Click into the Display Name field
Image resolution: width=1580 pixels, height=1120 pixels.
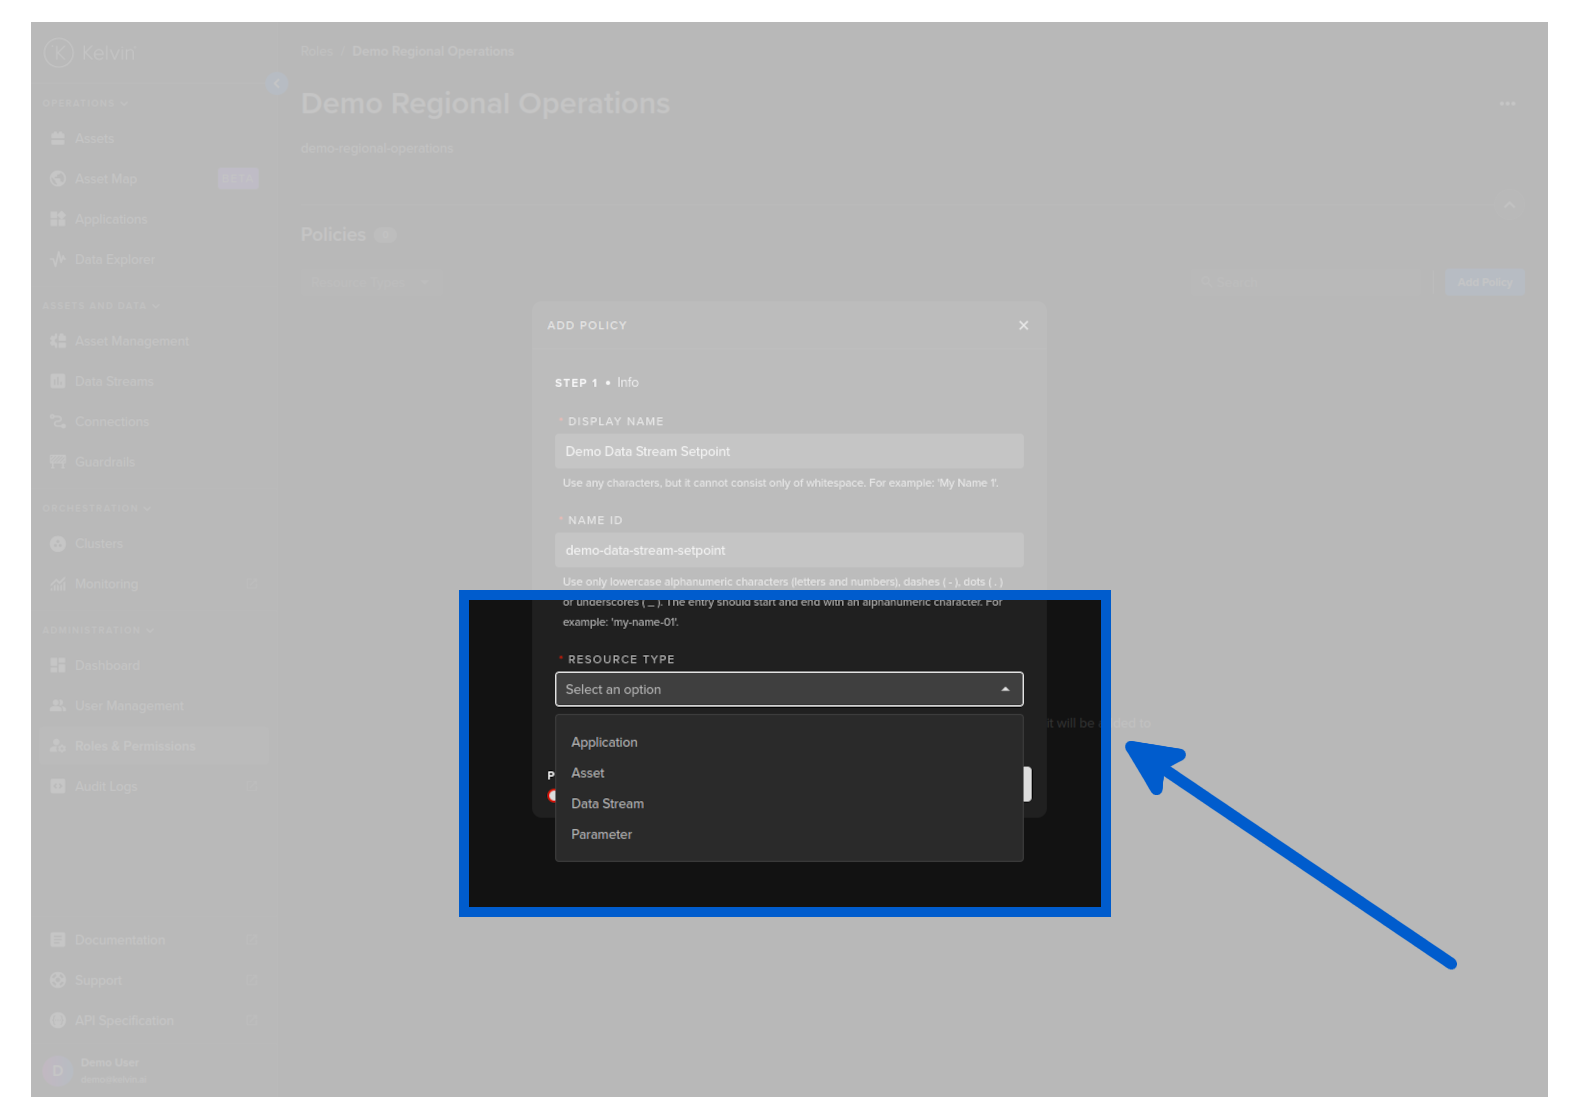coord(788,452)
